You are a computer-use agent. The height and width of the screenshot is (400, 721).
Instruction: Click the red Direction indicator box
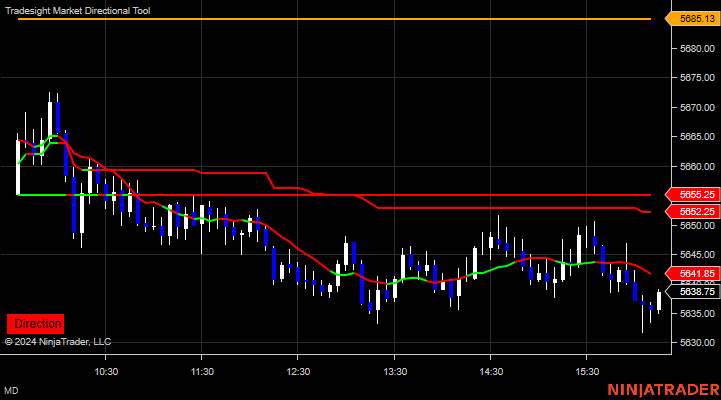click(x=35, y=324)
